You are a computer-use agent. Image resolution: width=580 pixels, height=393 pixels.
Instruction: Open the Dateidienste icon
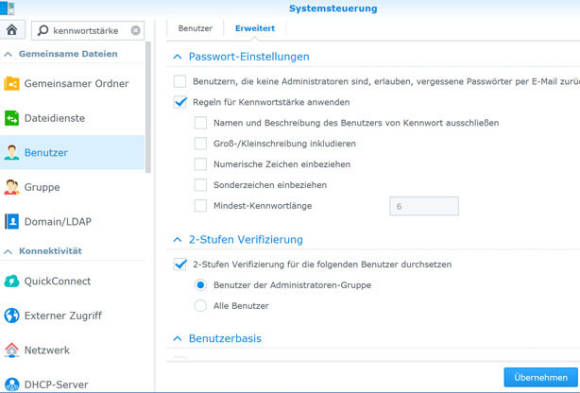pos(11,118)
